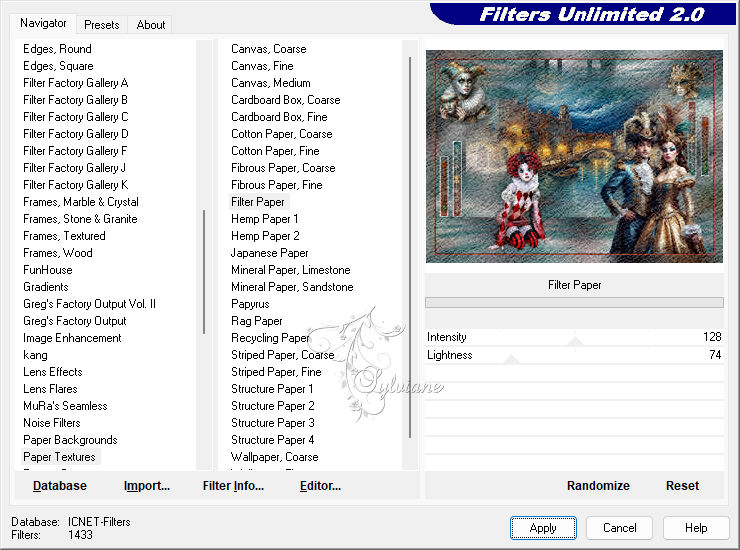
Task: Select Hemp Paper 2 filter
Action: (x=265, y=236)
